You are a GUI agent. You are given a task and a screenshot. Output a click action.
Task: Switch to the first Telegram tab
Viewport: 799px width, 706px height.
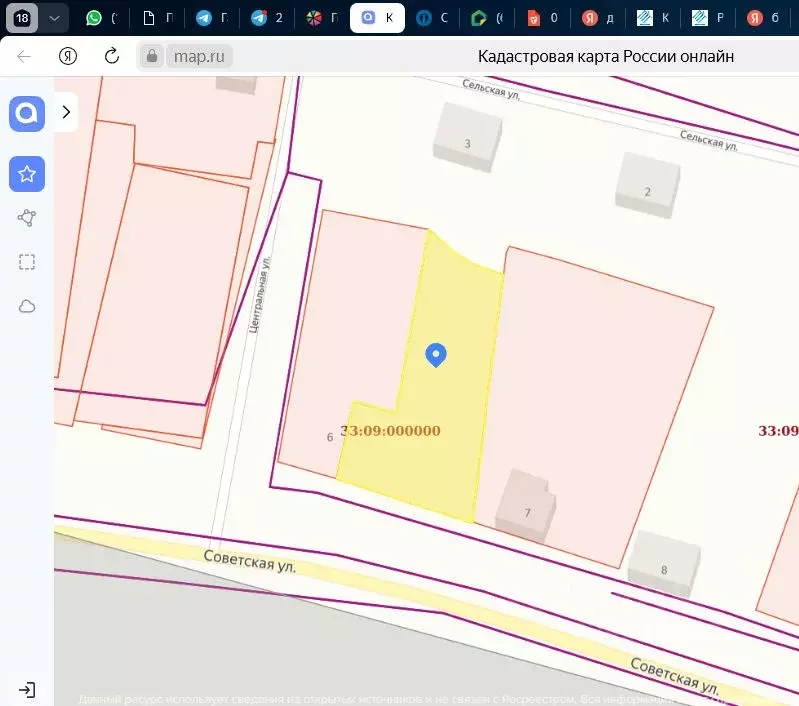pyautogui.click(x=212, y=18)
